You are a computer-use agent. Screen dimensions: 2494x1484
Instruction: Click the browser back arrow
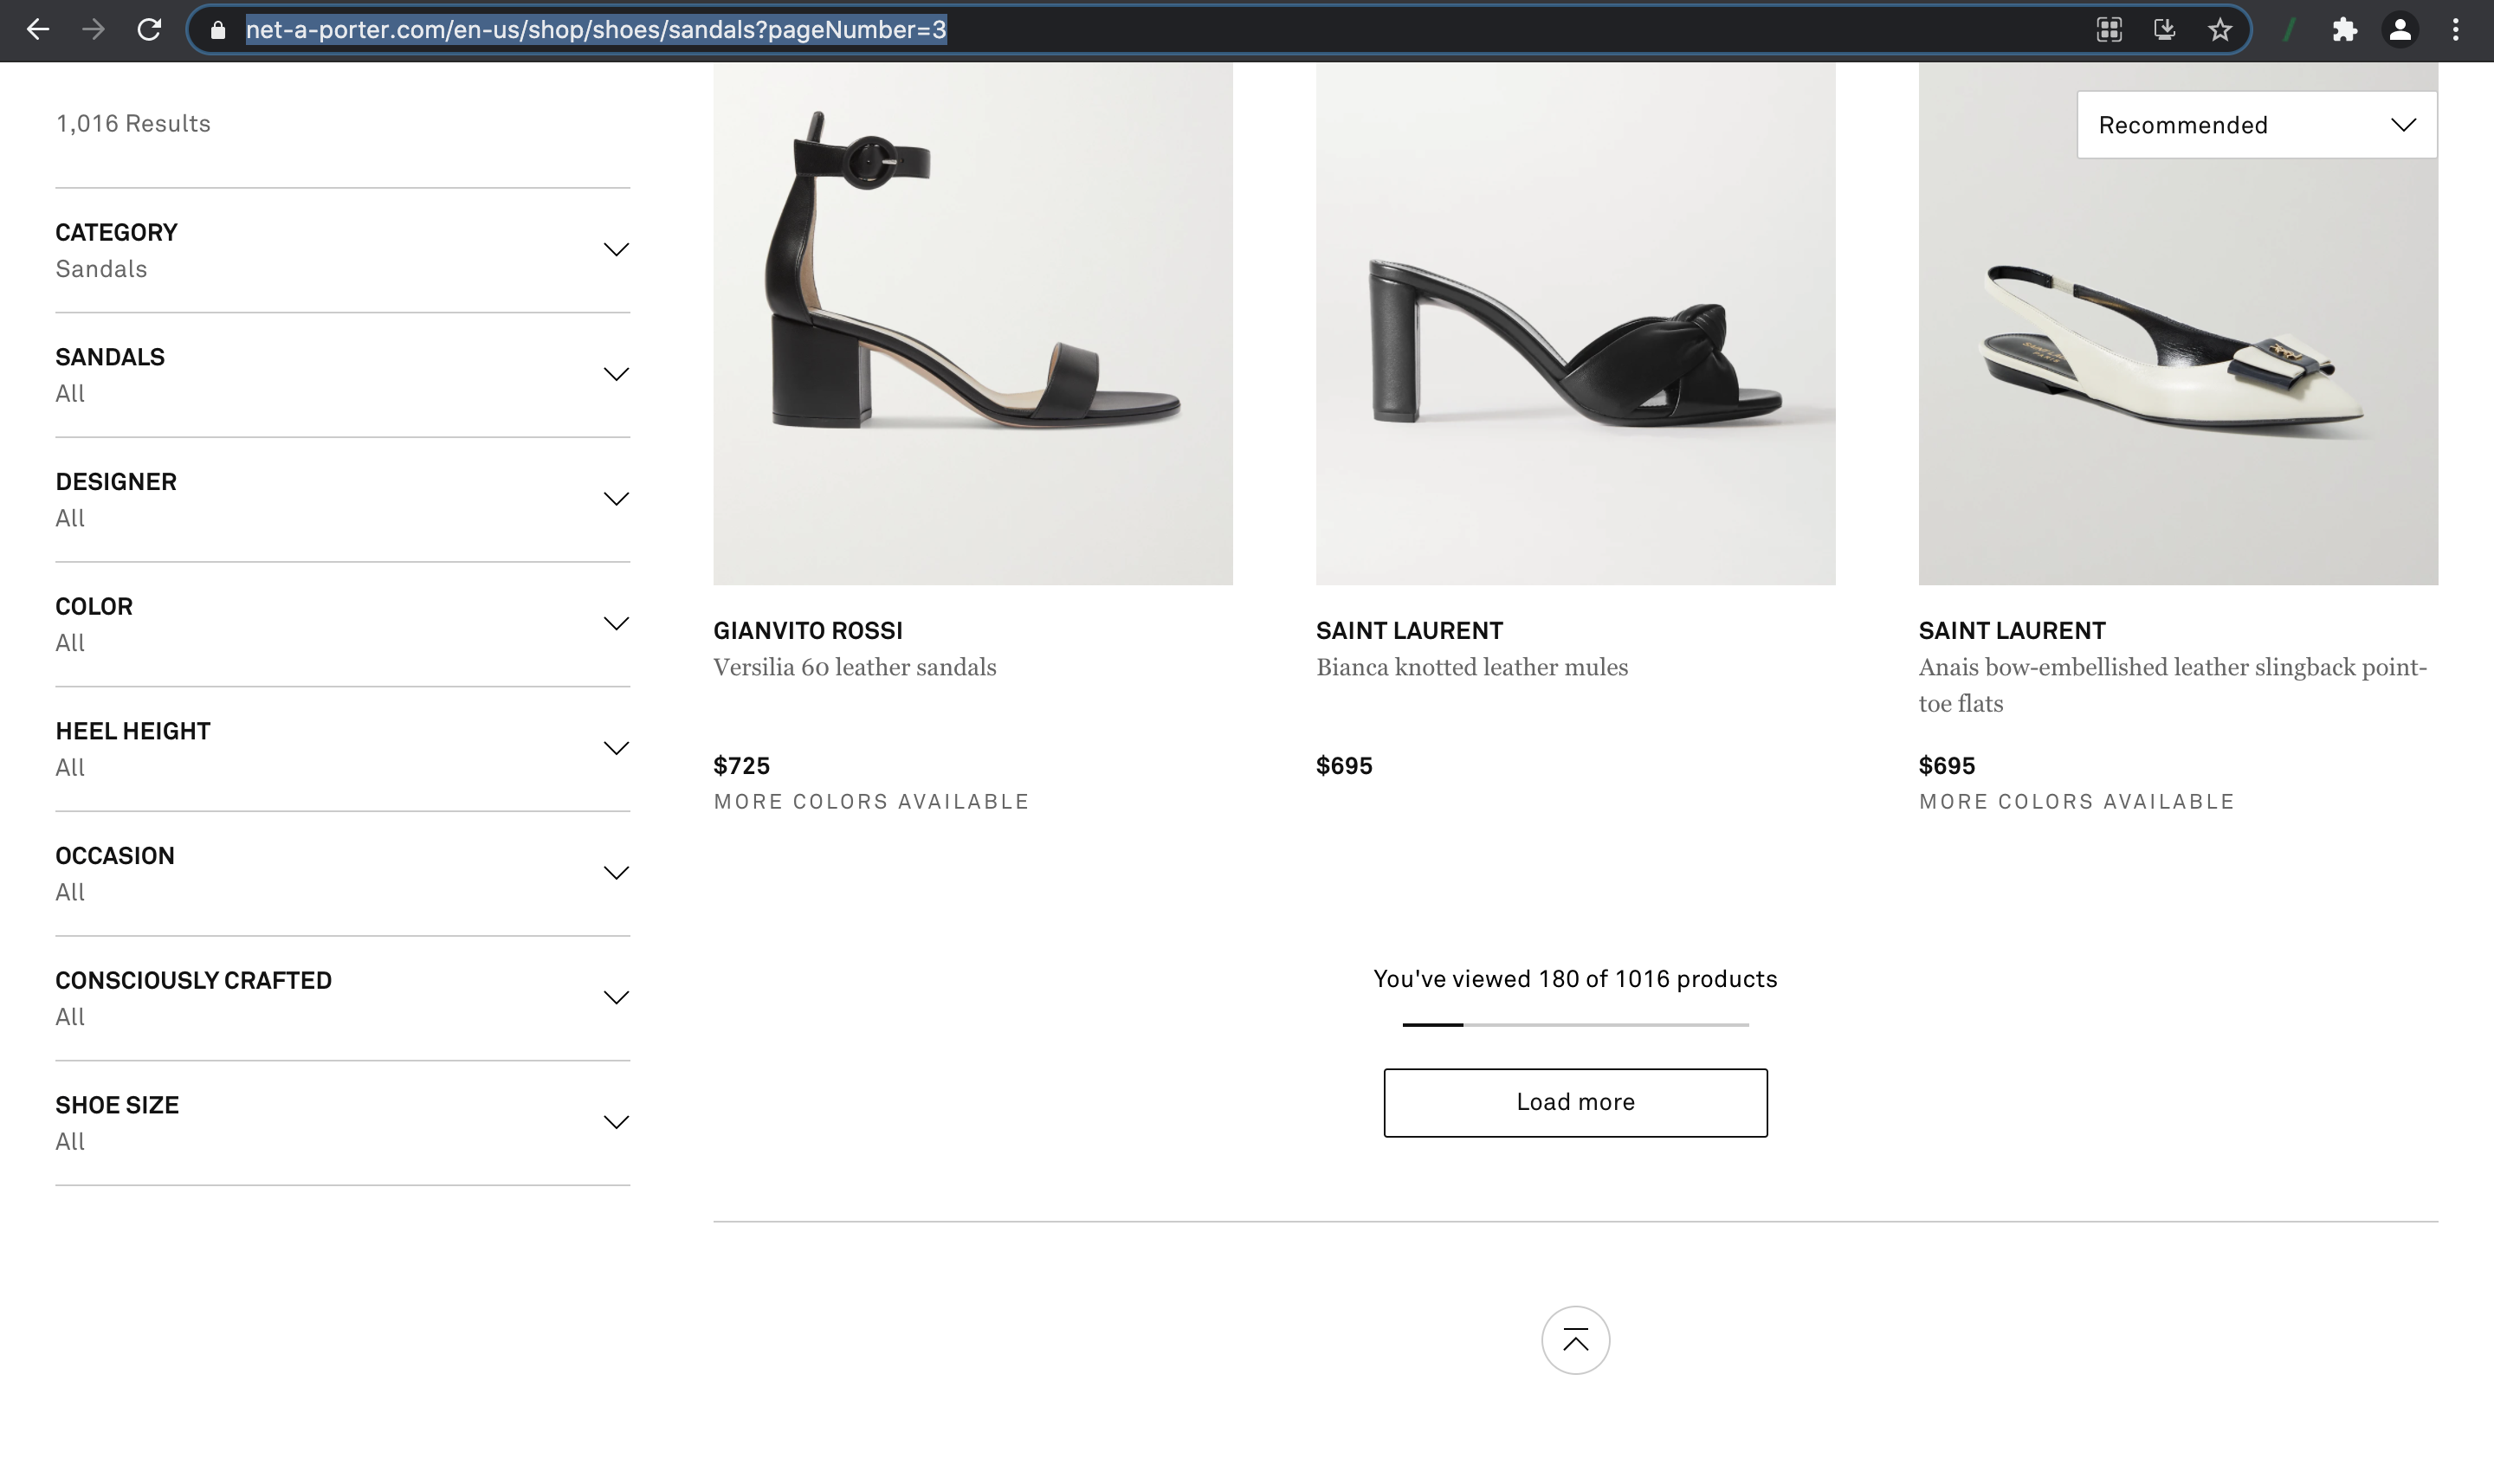click(x=38, y=30)
